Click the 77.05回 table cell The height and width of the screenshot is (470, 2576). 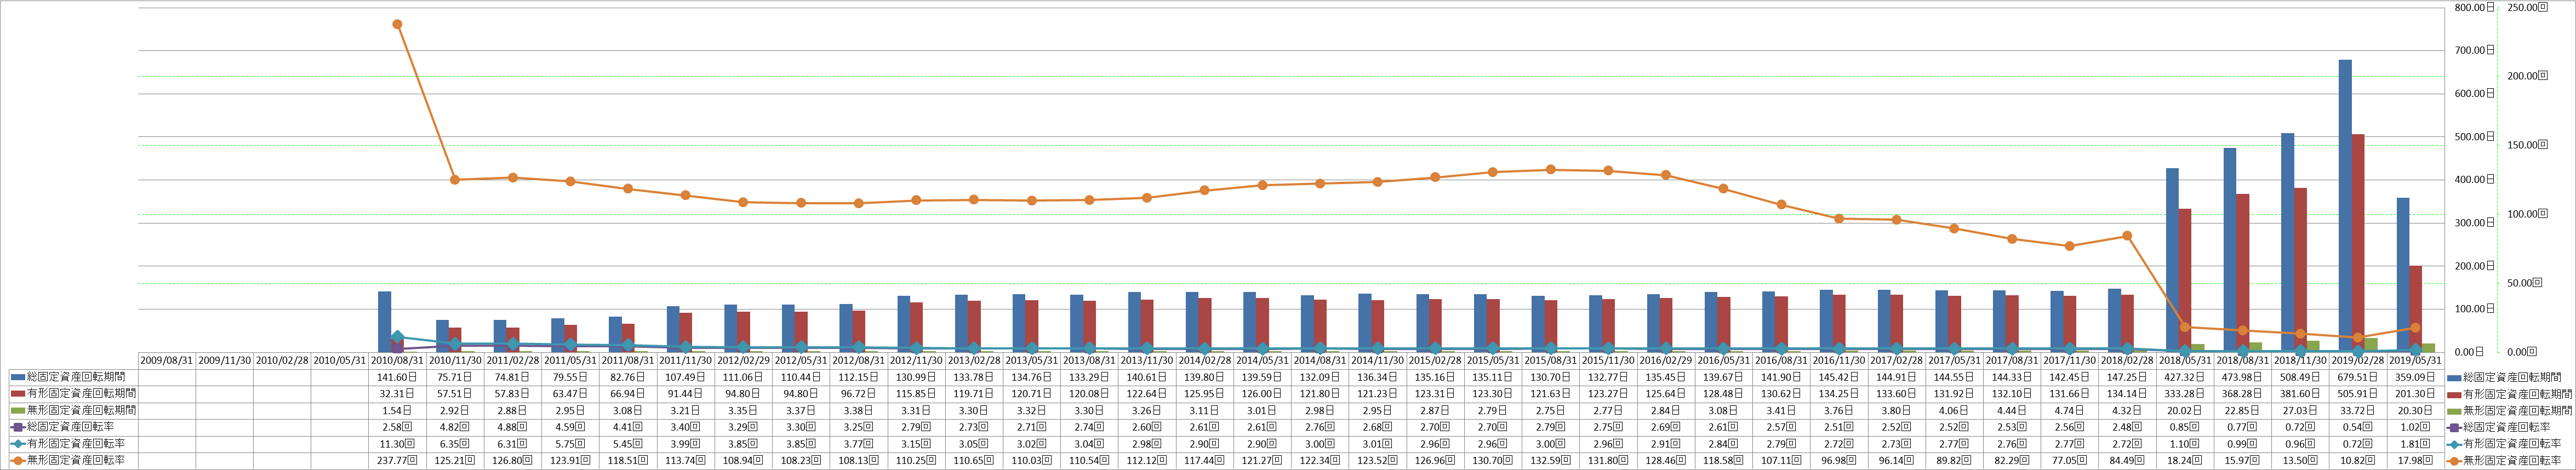(x=2070, y=461)
